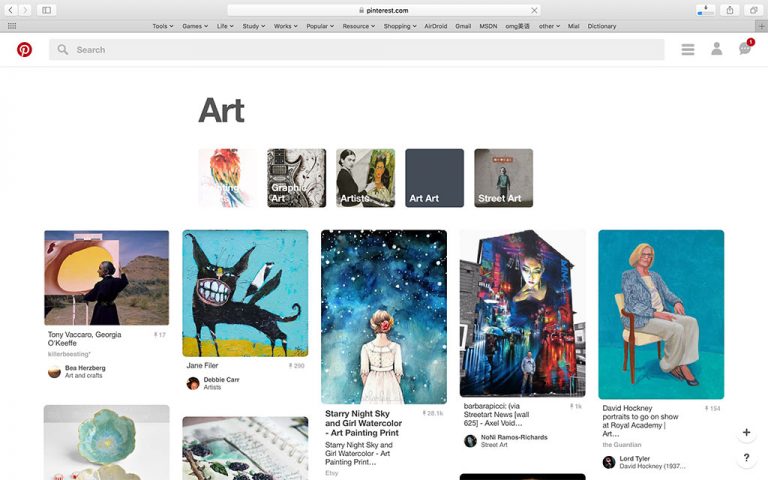Expand the Resource bookmarks folder

point(359,26)
